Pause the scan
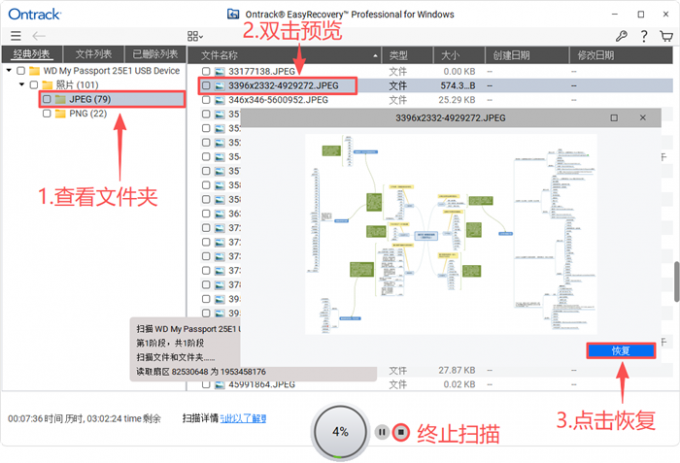This screenshot has height=463, width=680. [x=382, y=432]
